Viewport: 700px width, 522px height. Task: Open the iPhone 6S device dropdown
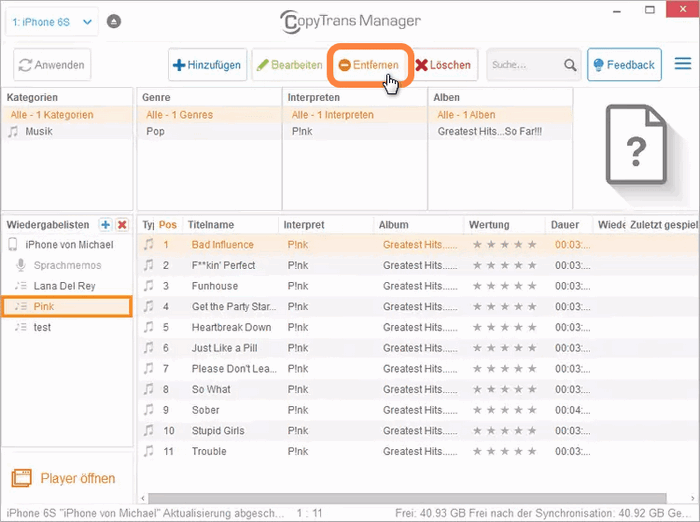pos(52,22)
